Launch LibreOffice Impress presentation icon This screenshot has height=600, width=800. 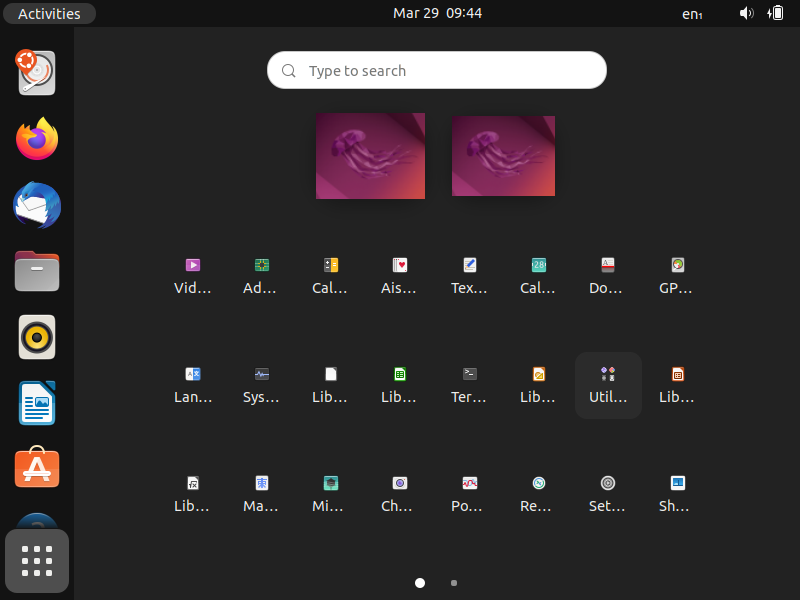click(x=677, y=385)
